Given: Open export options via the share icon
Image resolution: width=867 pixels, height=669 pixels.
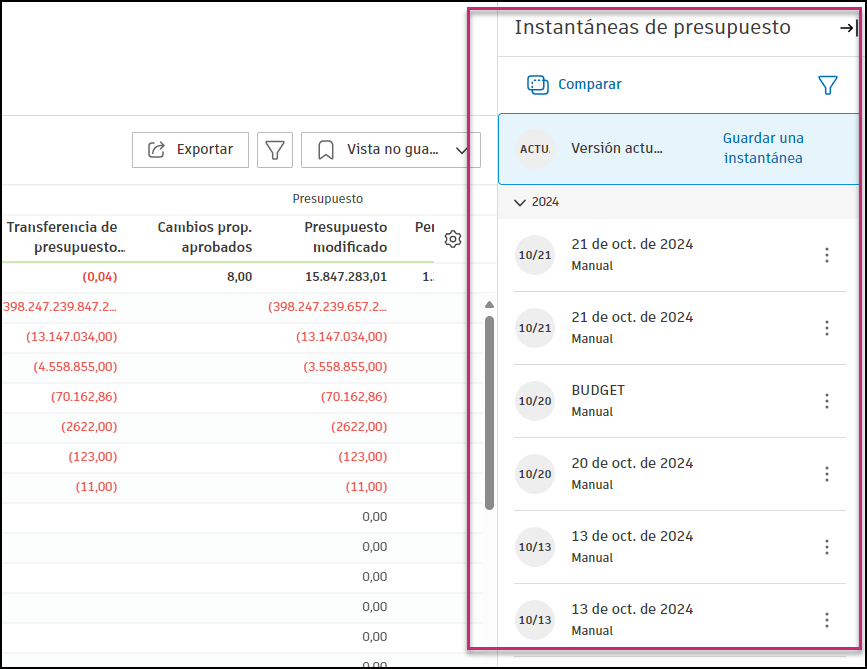Looking at the screenshot, I should pyautogui.click(x=157, y=150).
